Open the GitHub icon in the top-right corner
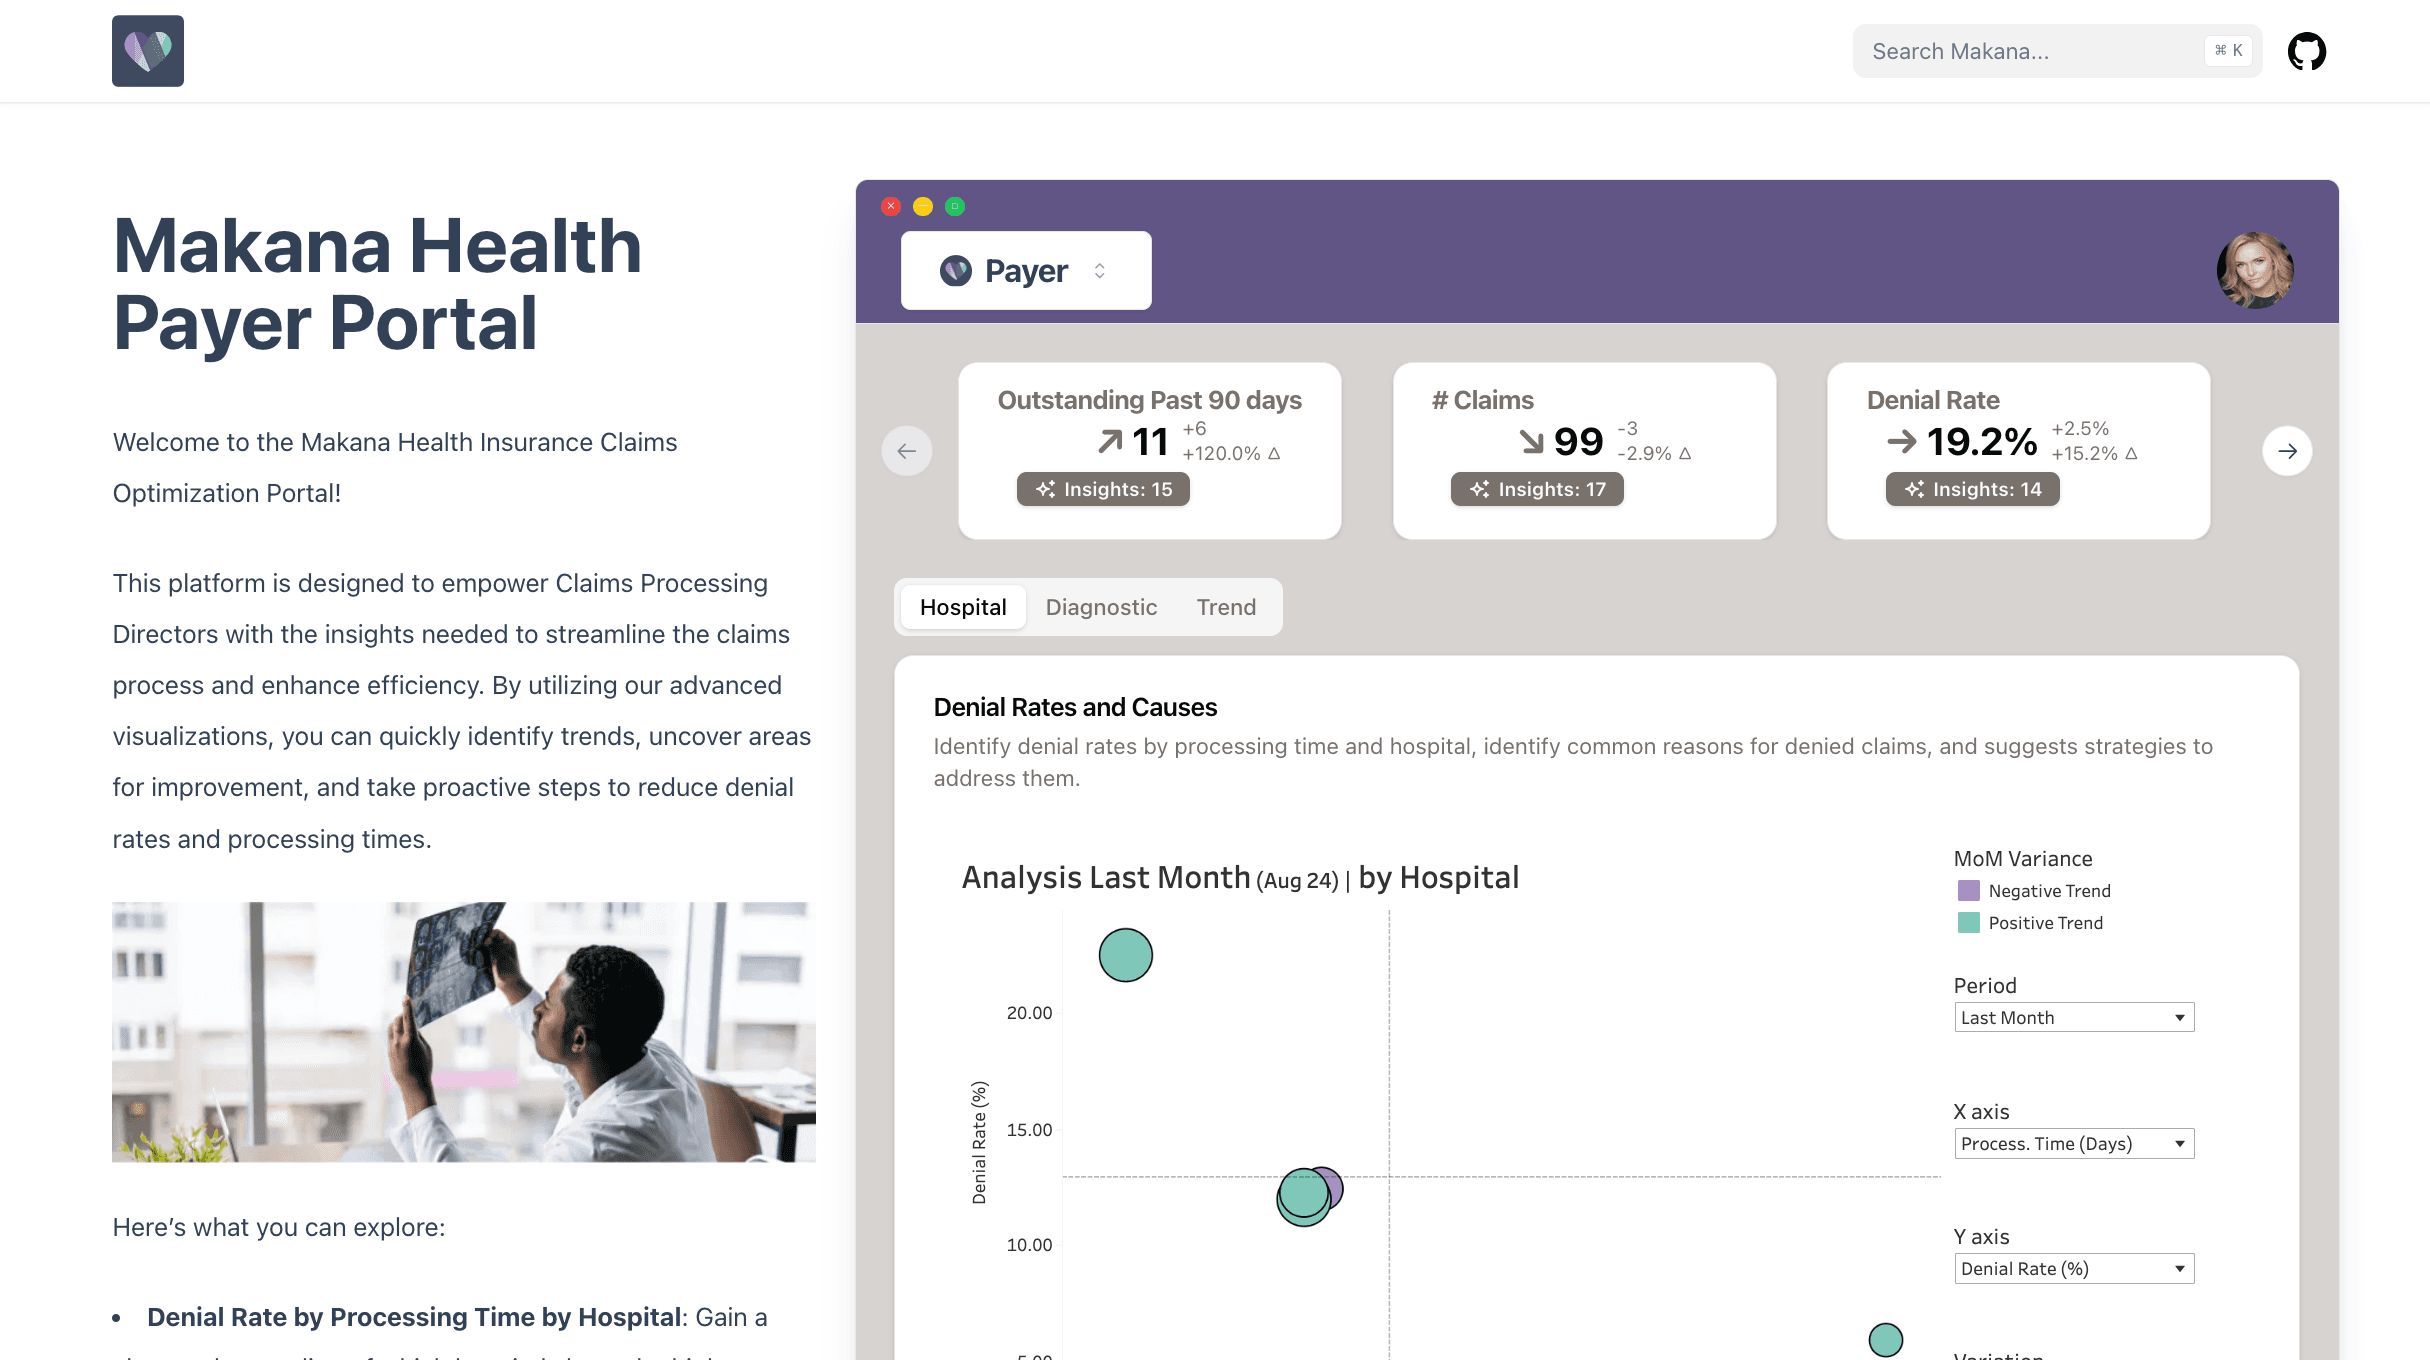Image resolution: width=2430 pixels, height=1360 pixels. (x=2306, y=50)
